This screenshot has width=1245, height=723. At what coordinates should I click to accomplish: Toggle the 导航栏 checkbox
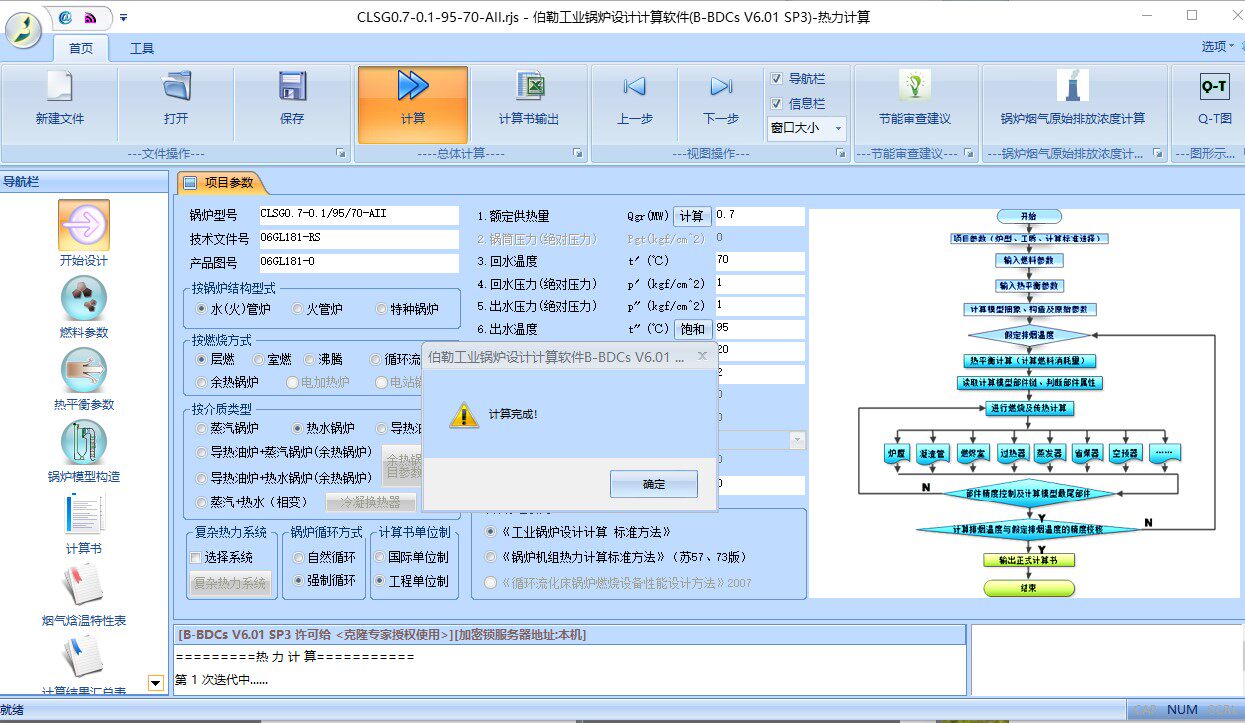pyautogui.click(x=776, y=78)
